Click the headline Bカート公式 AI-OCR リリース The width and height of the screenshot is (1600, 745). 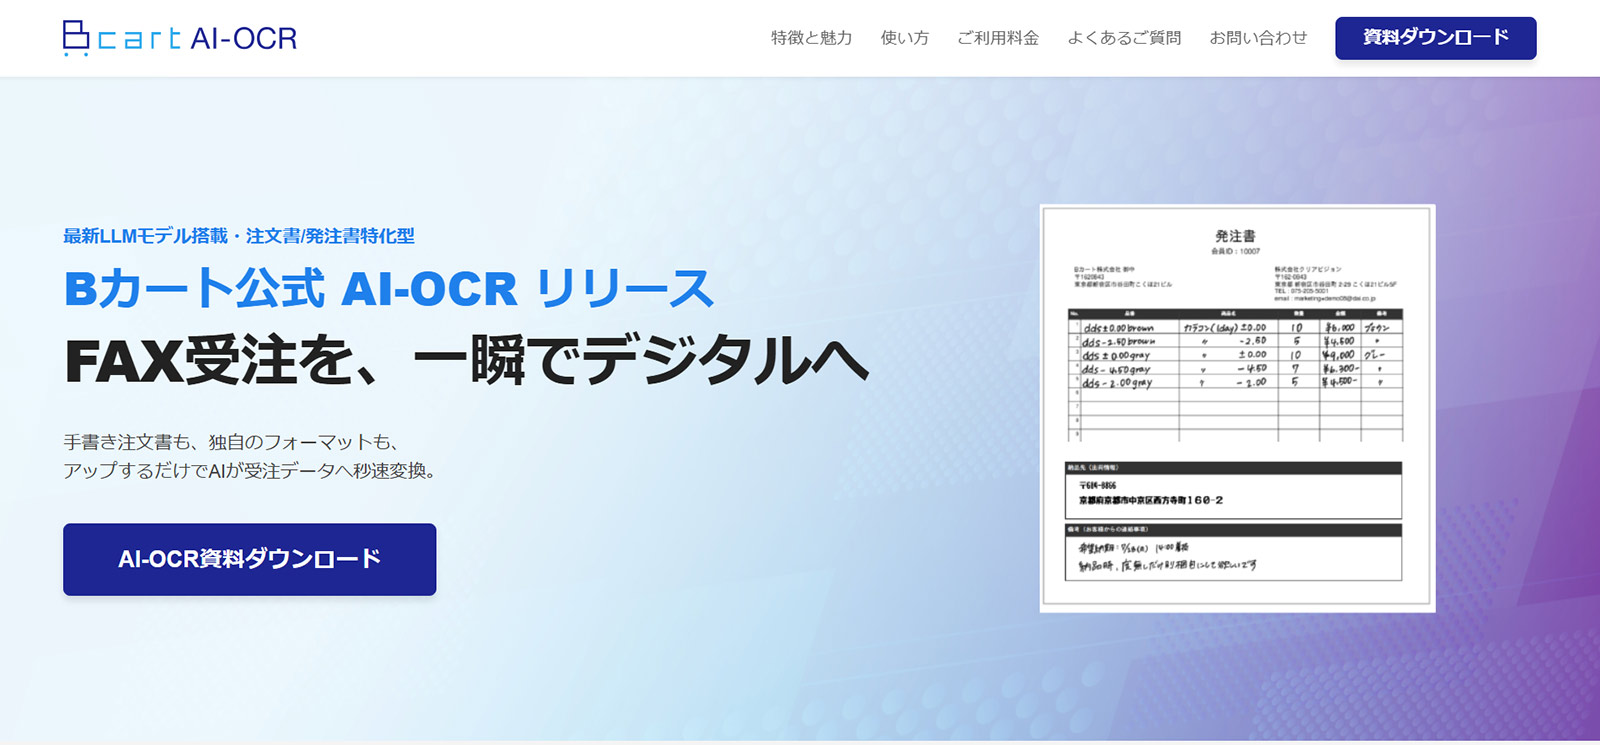pyautogui.click(x=389, y=289)
